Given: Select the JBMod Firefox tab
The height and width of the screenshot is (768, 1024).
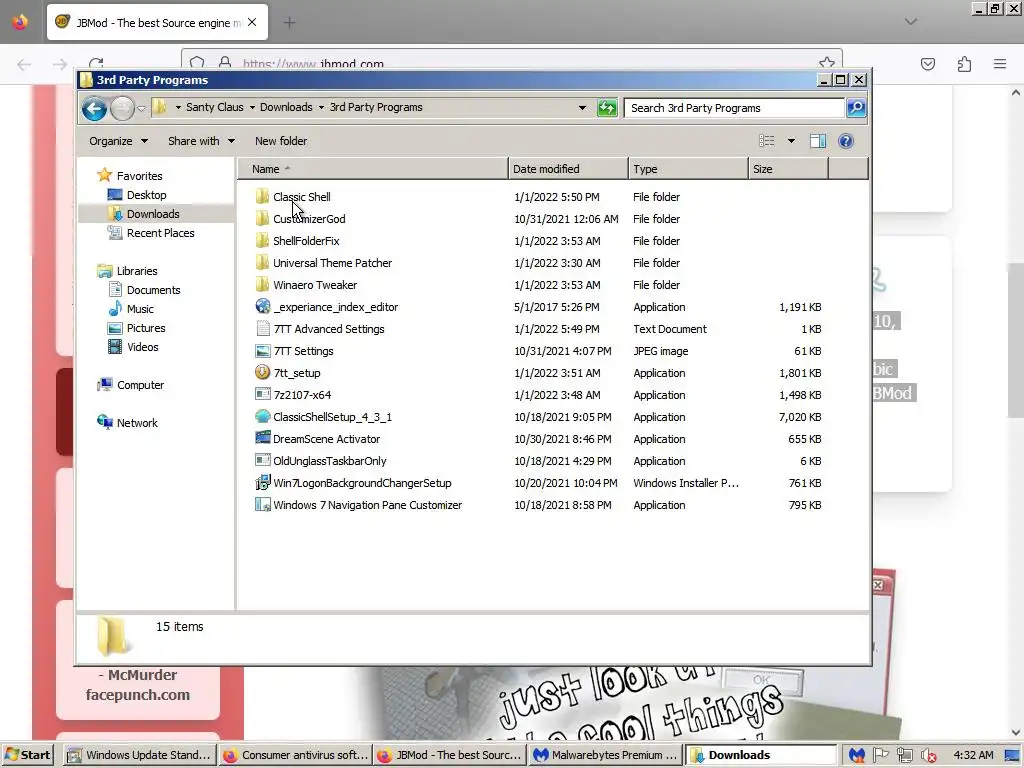Looking at the screenshot, I should [x=157, y=22].
